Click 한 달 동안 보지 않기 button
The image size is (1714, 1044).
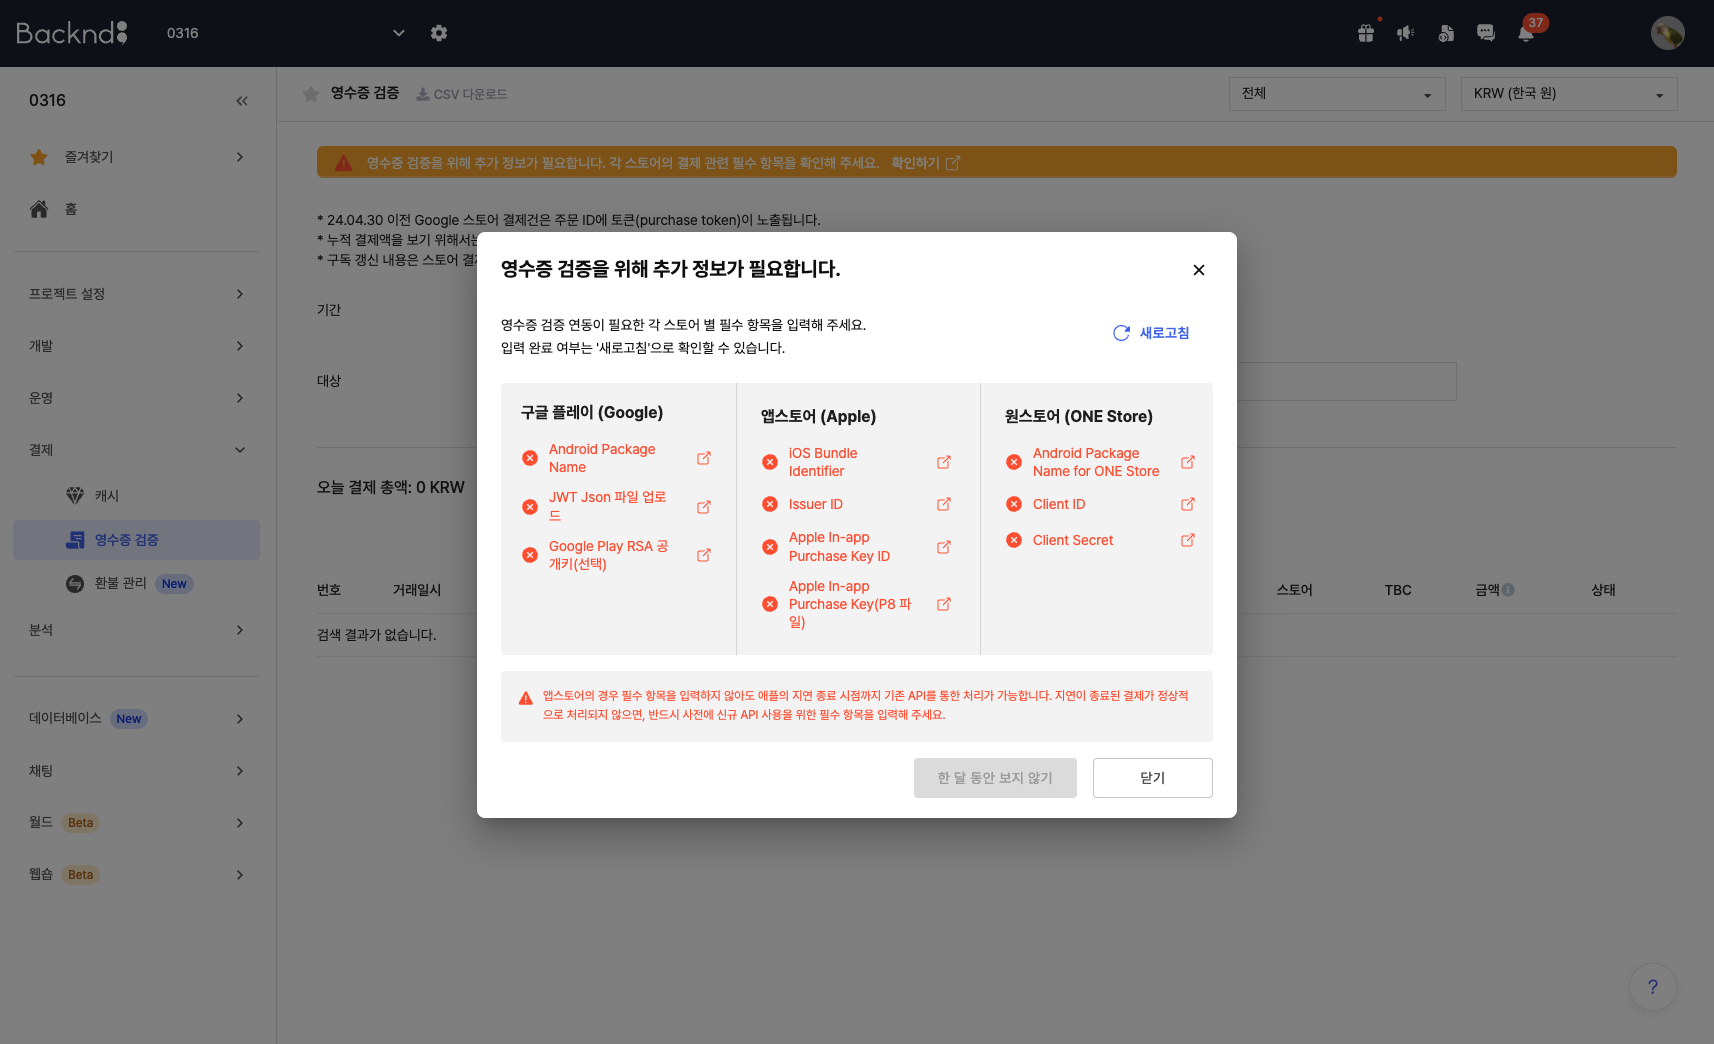click(x=995, y=778)
